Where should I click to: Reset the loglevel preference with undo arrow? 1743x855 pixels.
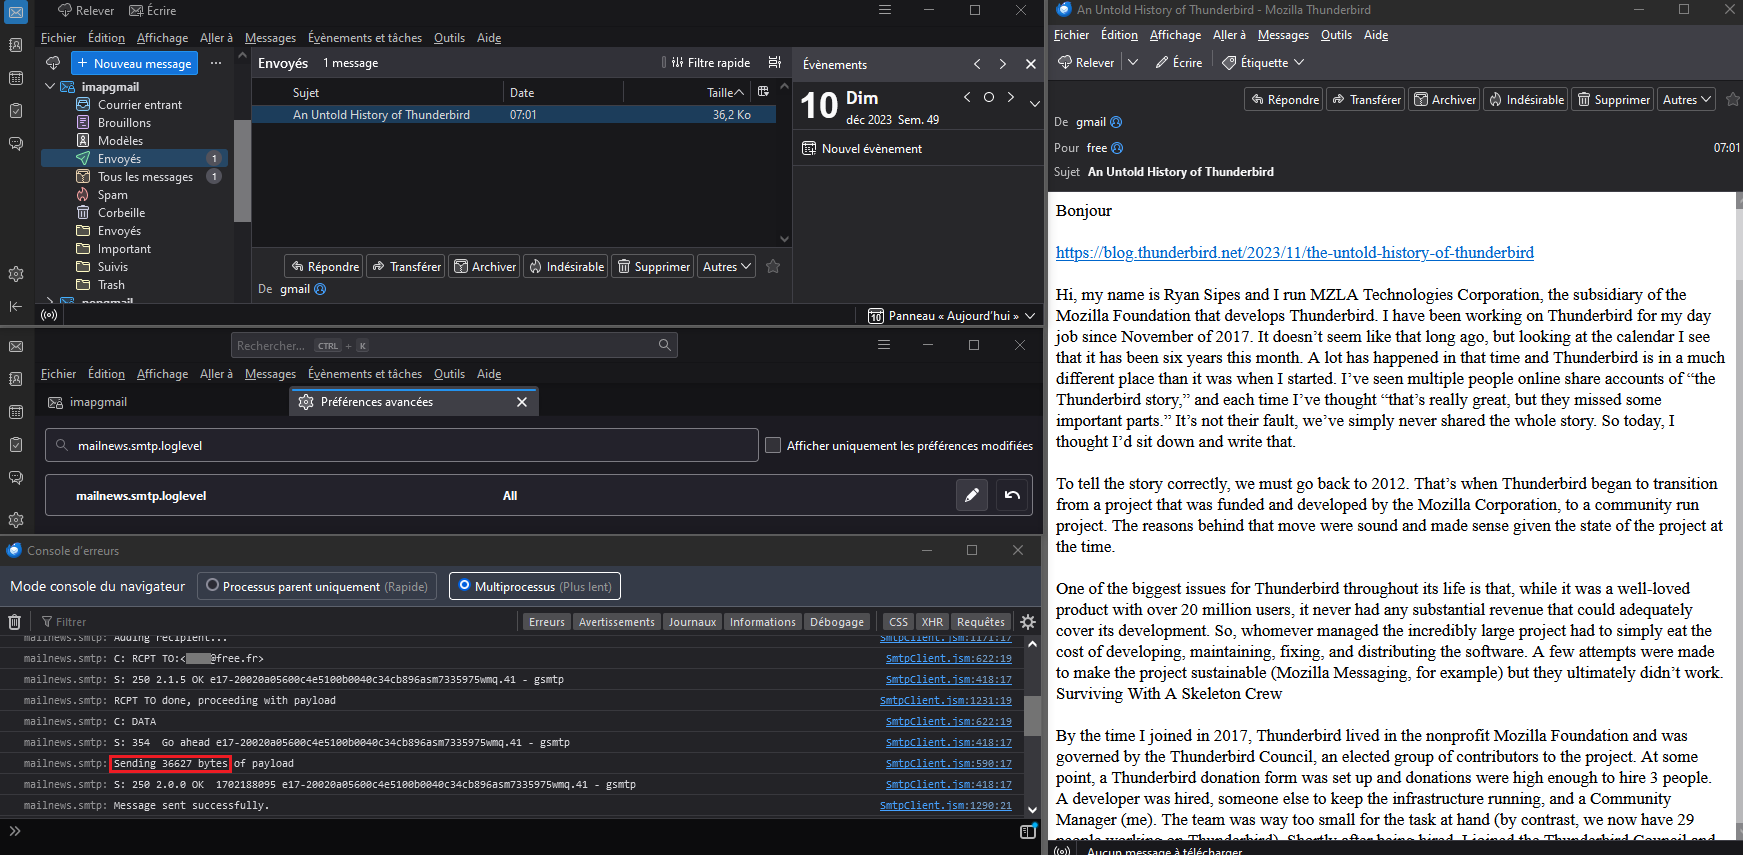click(1012, 495)
